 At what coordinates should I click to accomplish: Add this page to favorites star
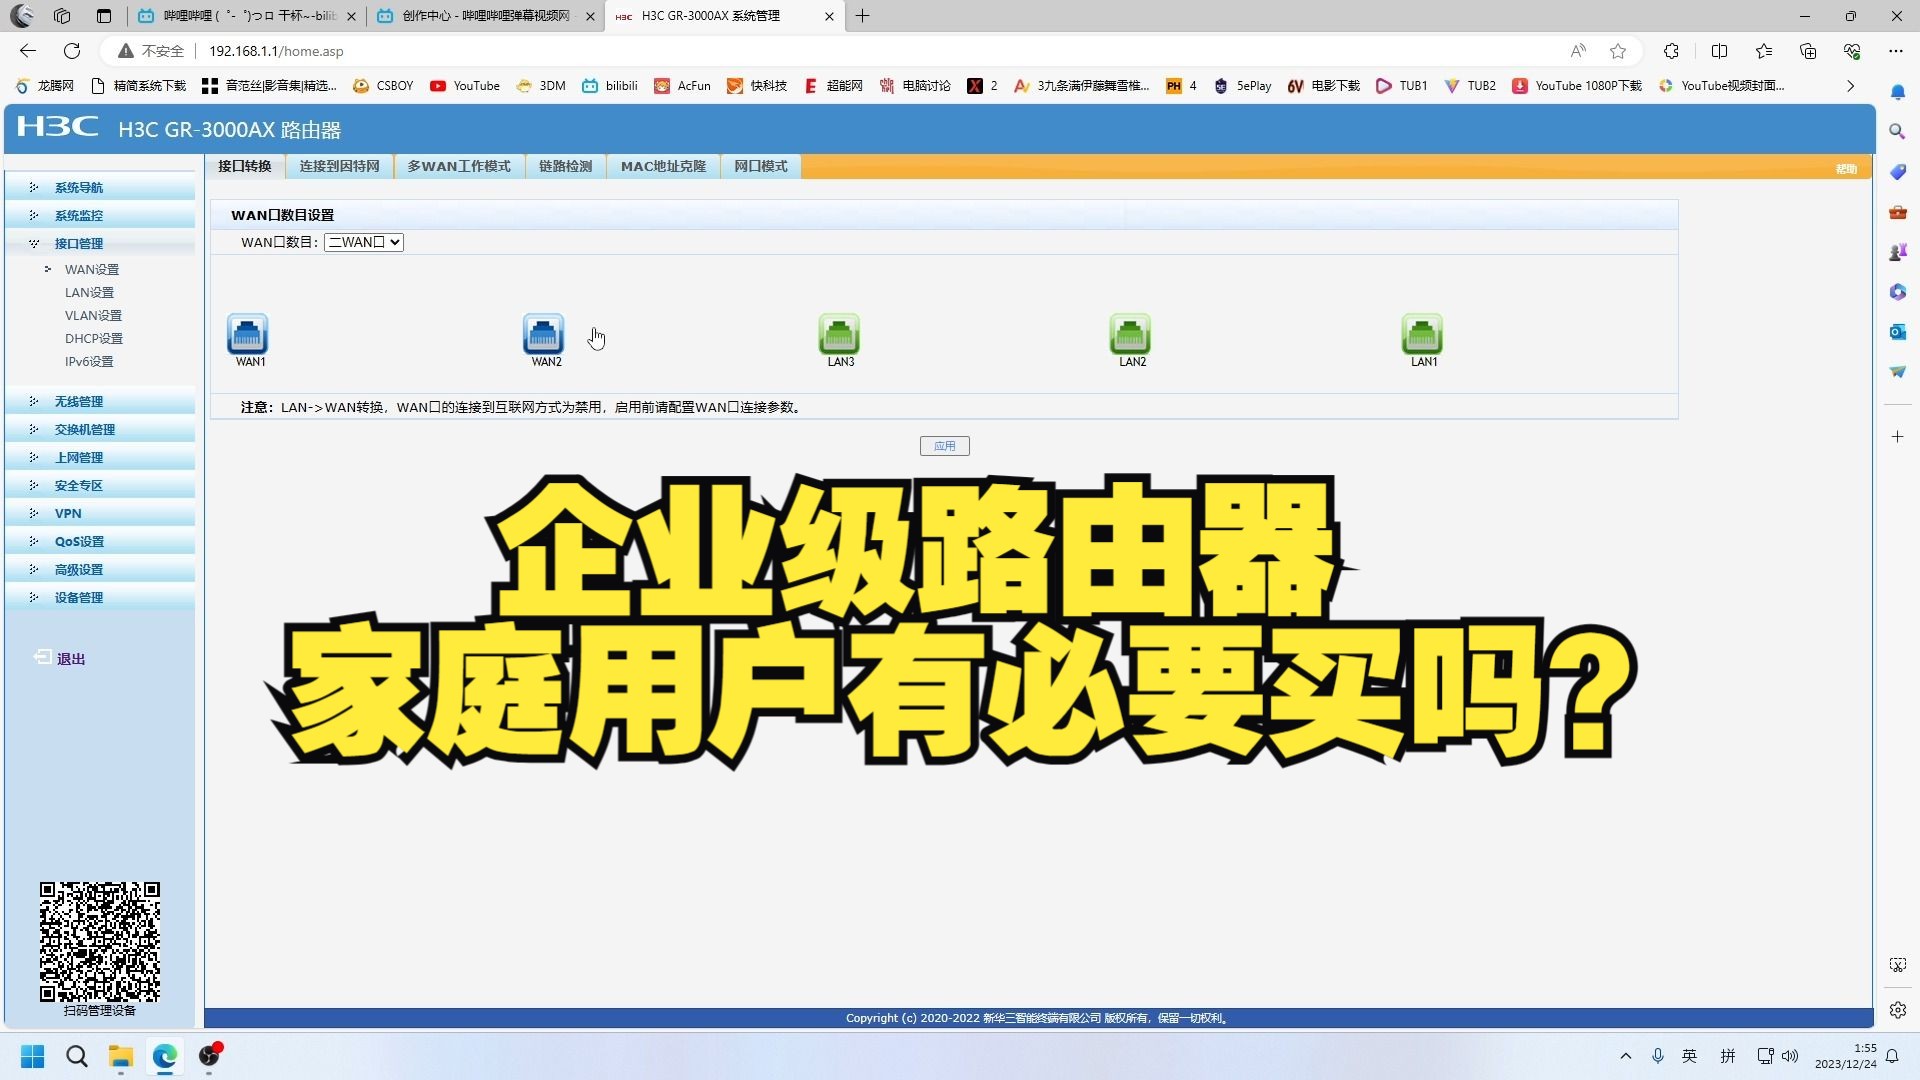click(1618, 51)
